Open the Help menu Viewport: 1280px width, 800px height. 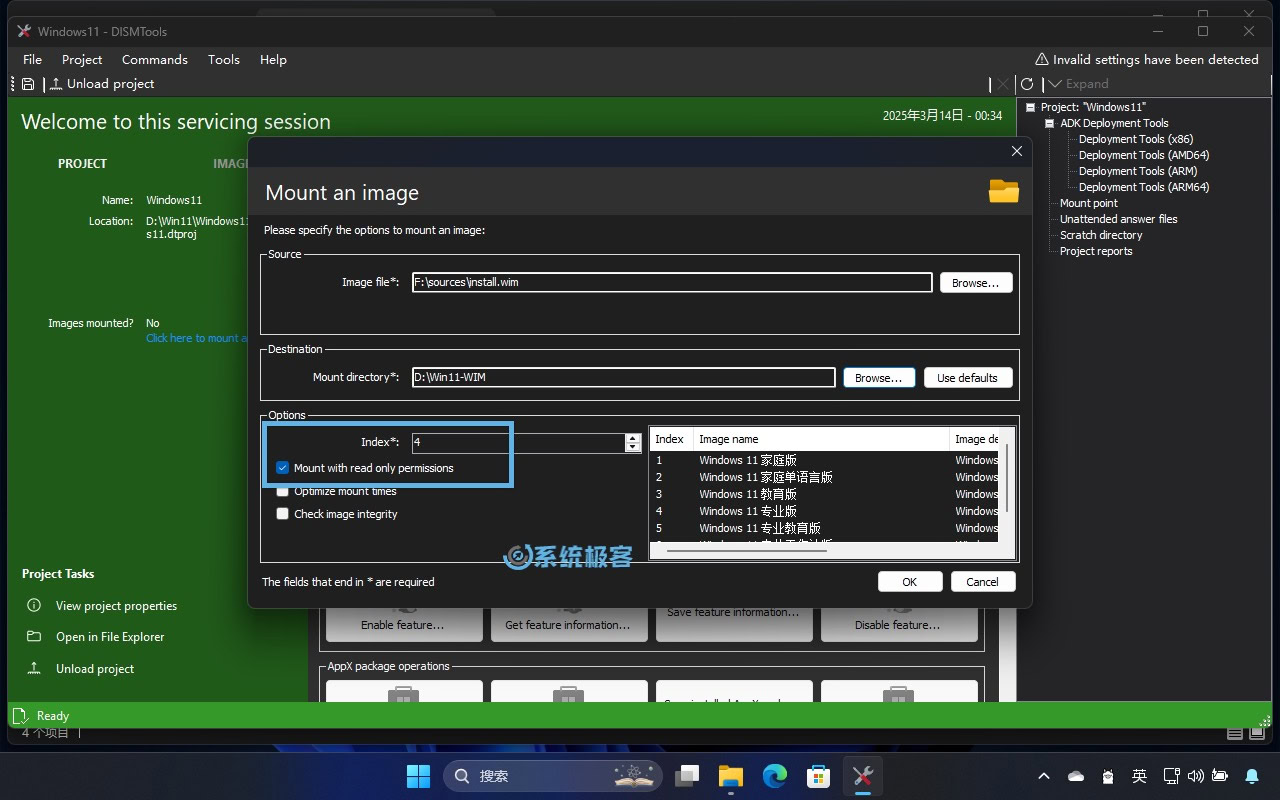click(273, 60)
